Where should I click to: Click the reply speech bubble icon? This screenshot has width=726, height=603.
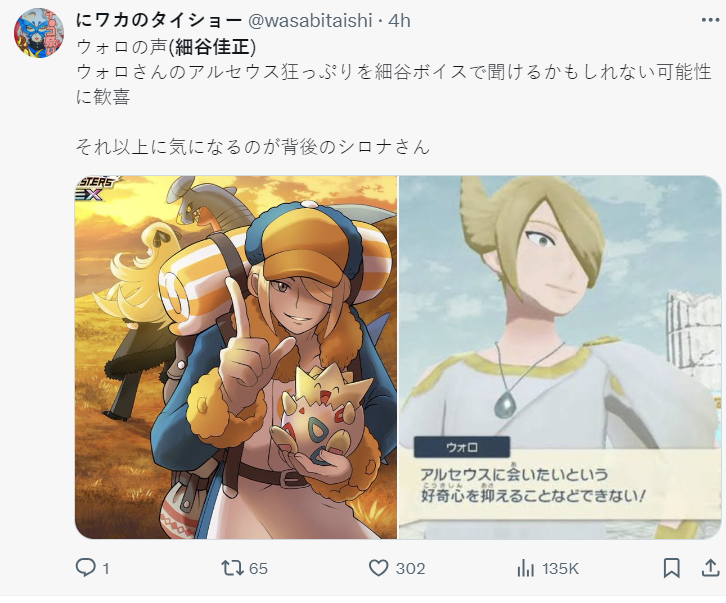click(85, 568)
